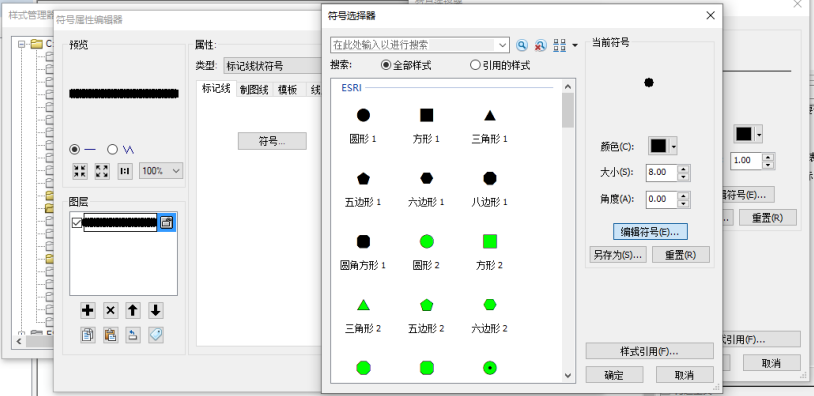Click the copy layer icon
This screenshot has width=814, height=396.
(x=88, y=335)
